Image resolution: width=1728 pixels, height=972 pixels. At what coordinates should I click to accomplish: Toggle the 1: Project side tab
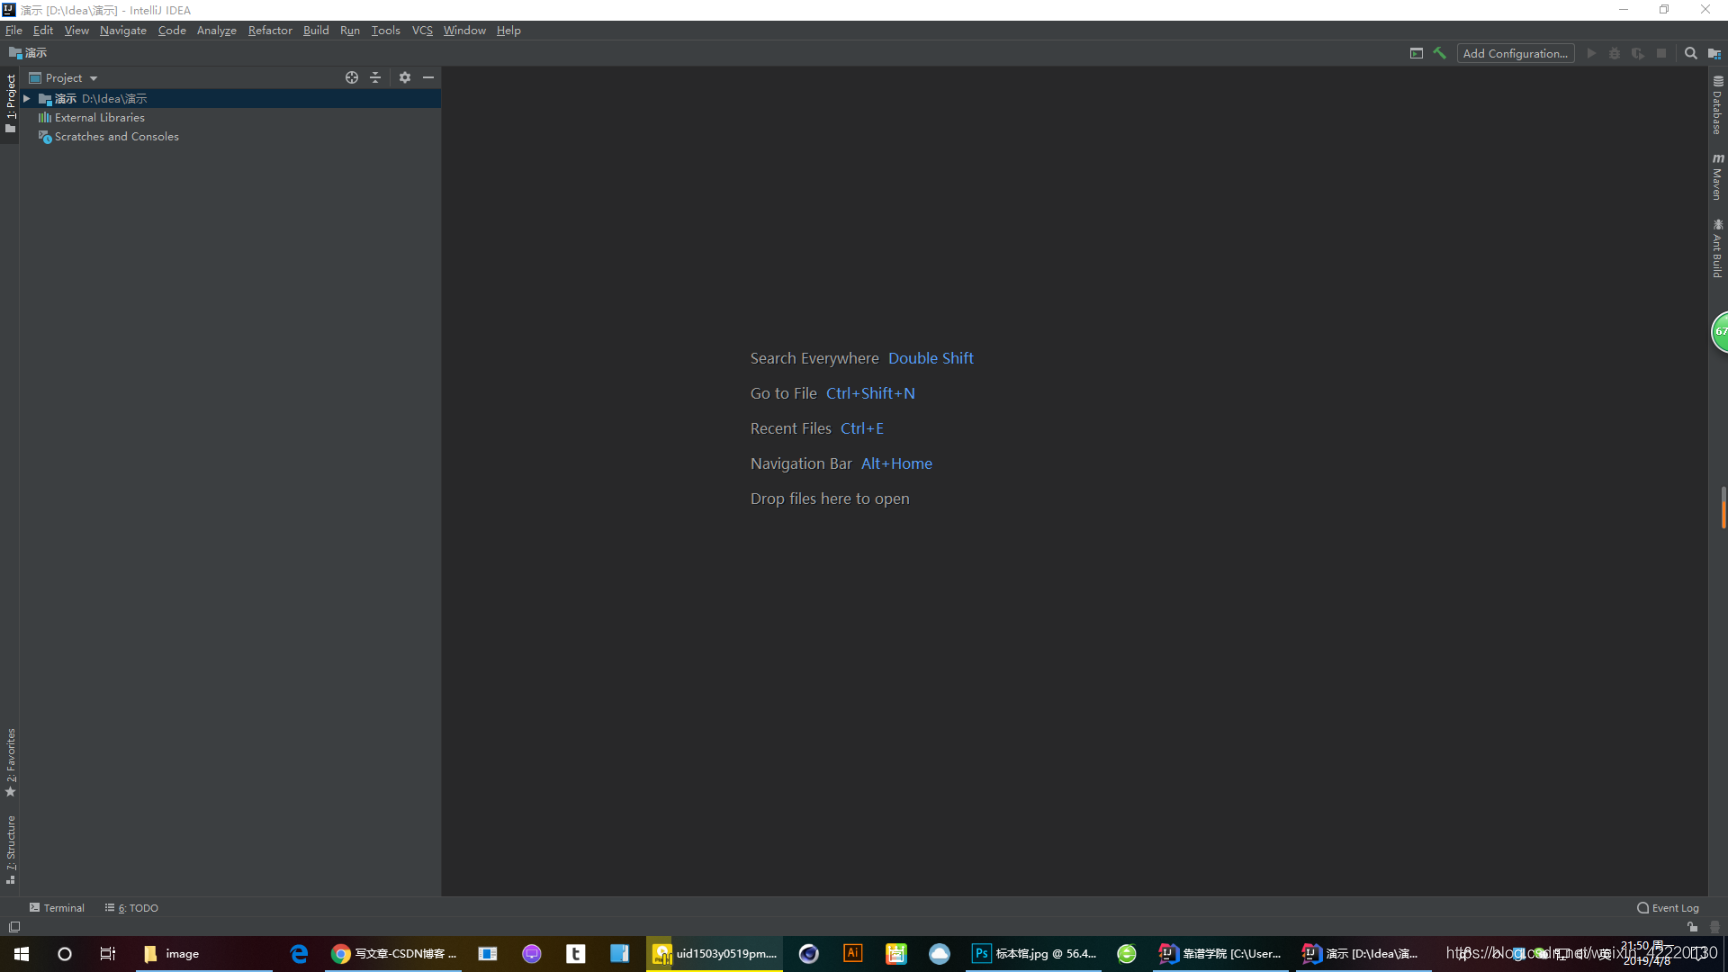tap(10, 104)
